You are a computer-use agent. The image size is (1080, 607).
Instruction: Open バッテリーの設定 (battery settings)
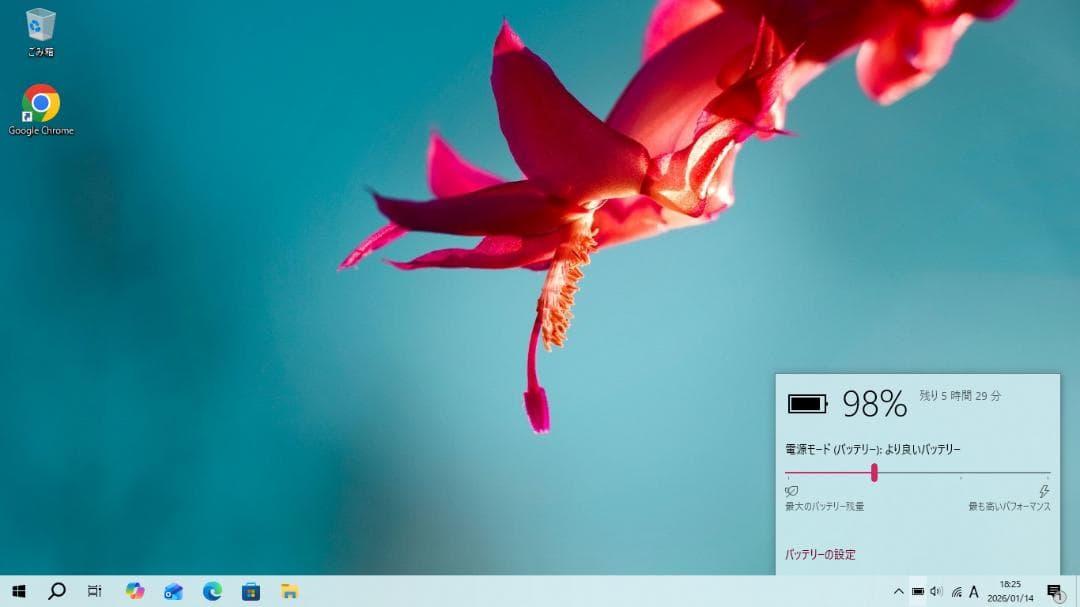pos(822,554)
